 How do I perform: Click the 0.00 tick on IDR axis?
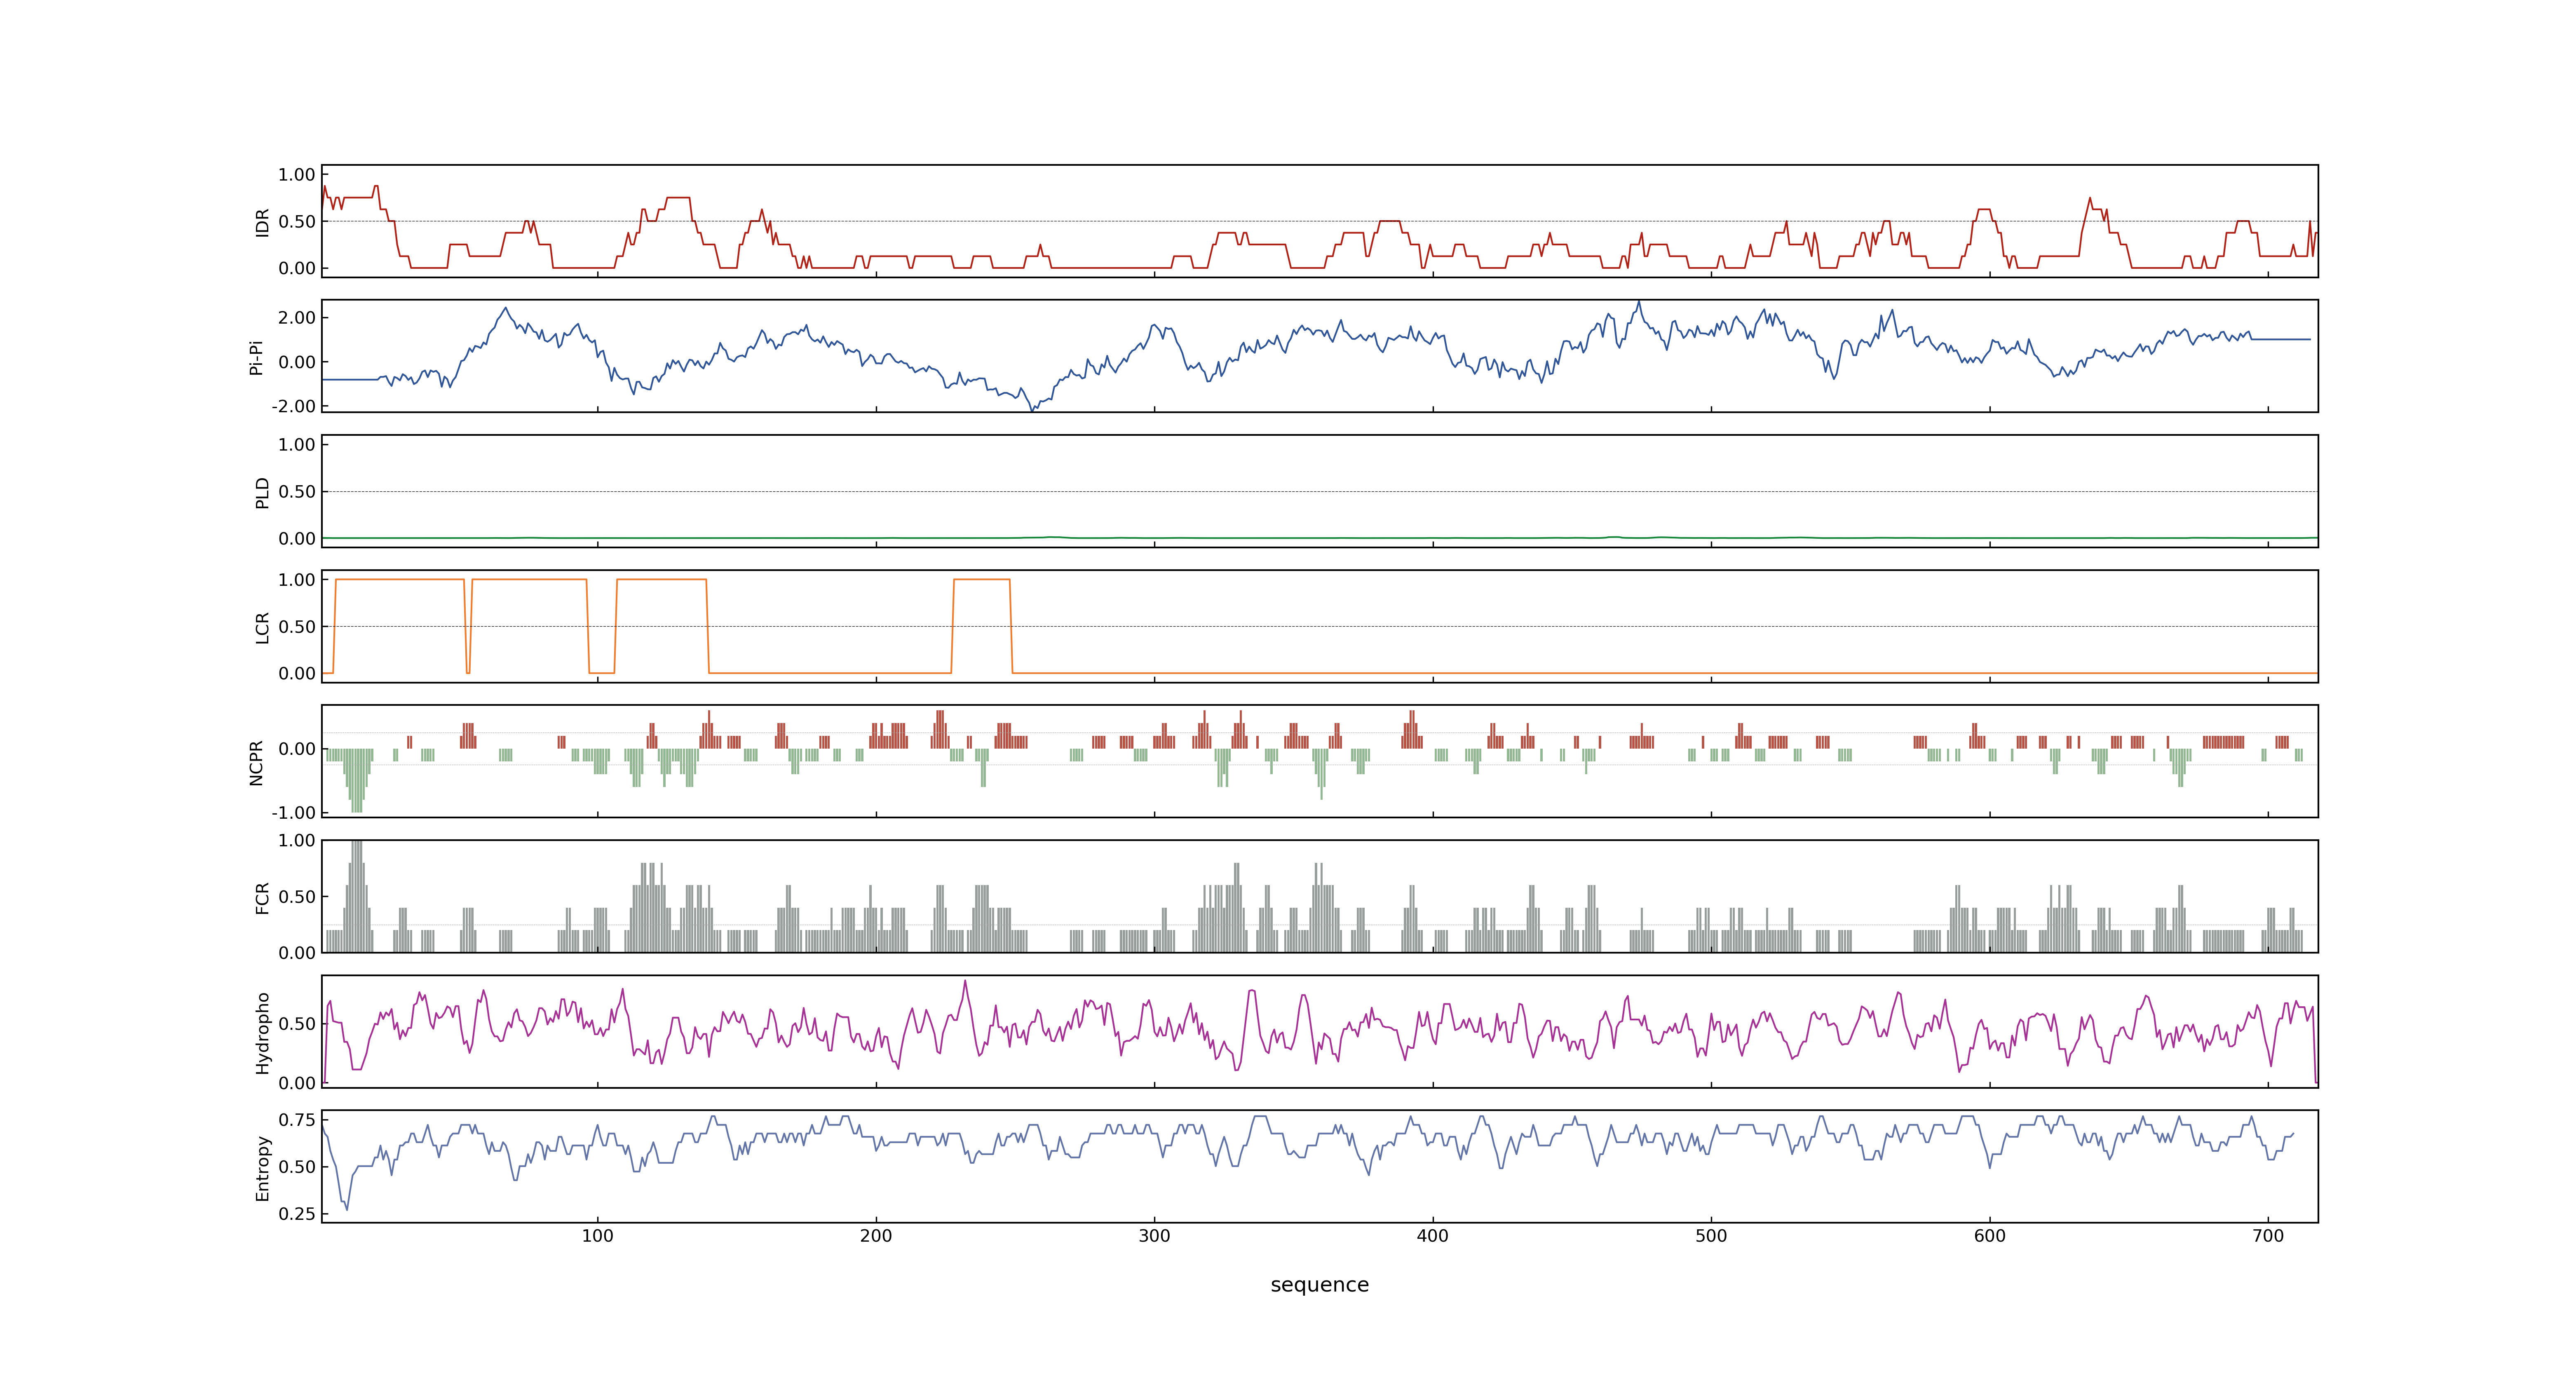click(297, 268)
